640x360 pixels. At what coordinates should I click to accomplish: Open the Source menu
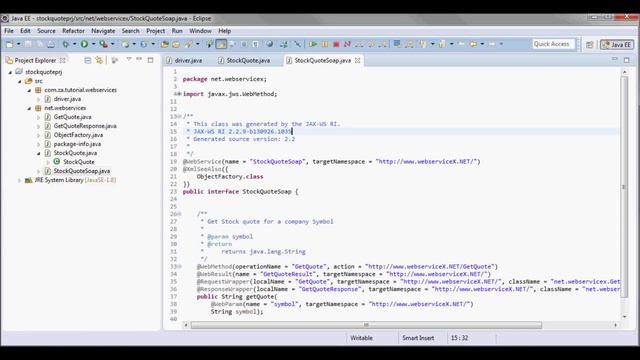tap(46, 31)
